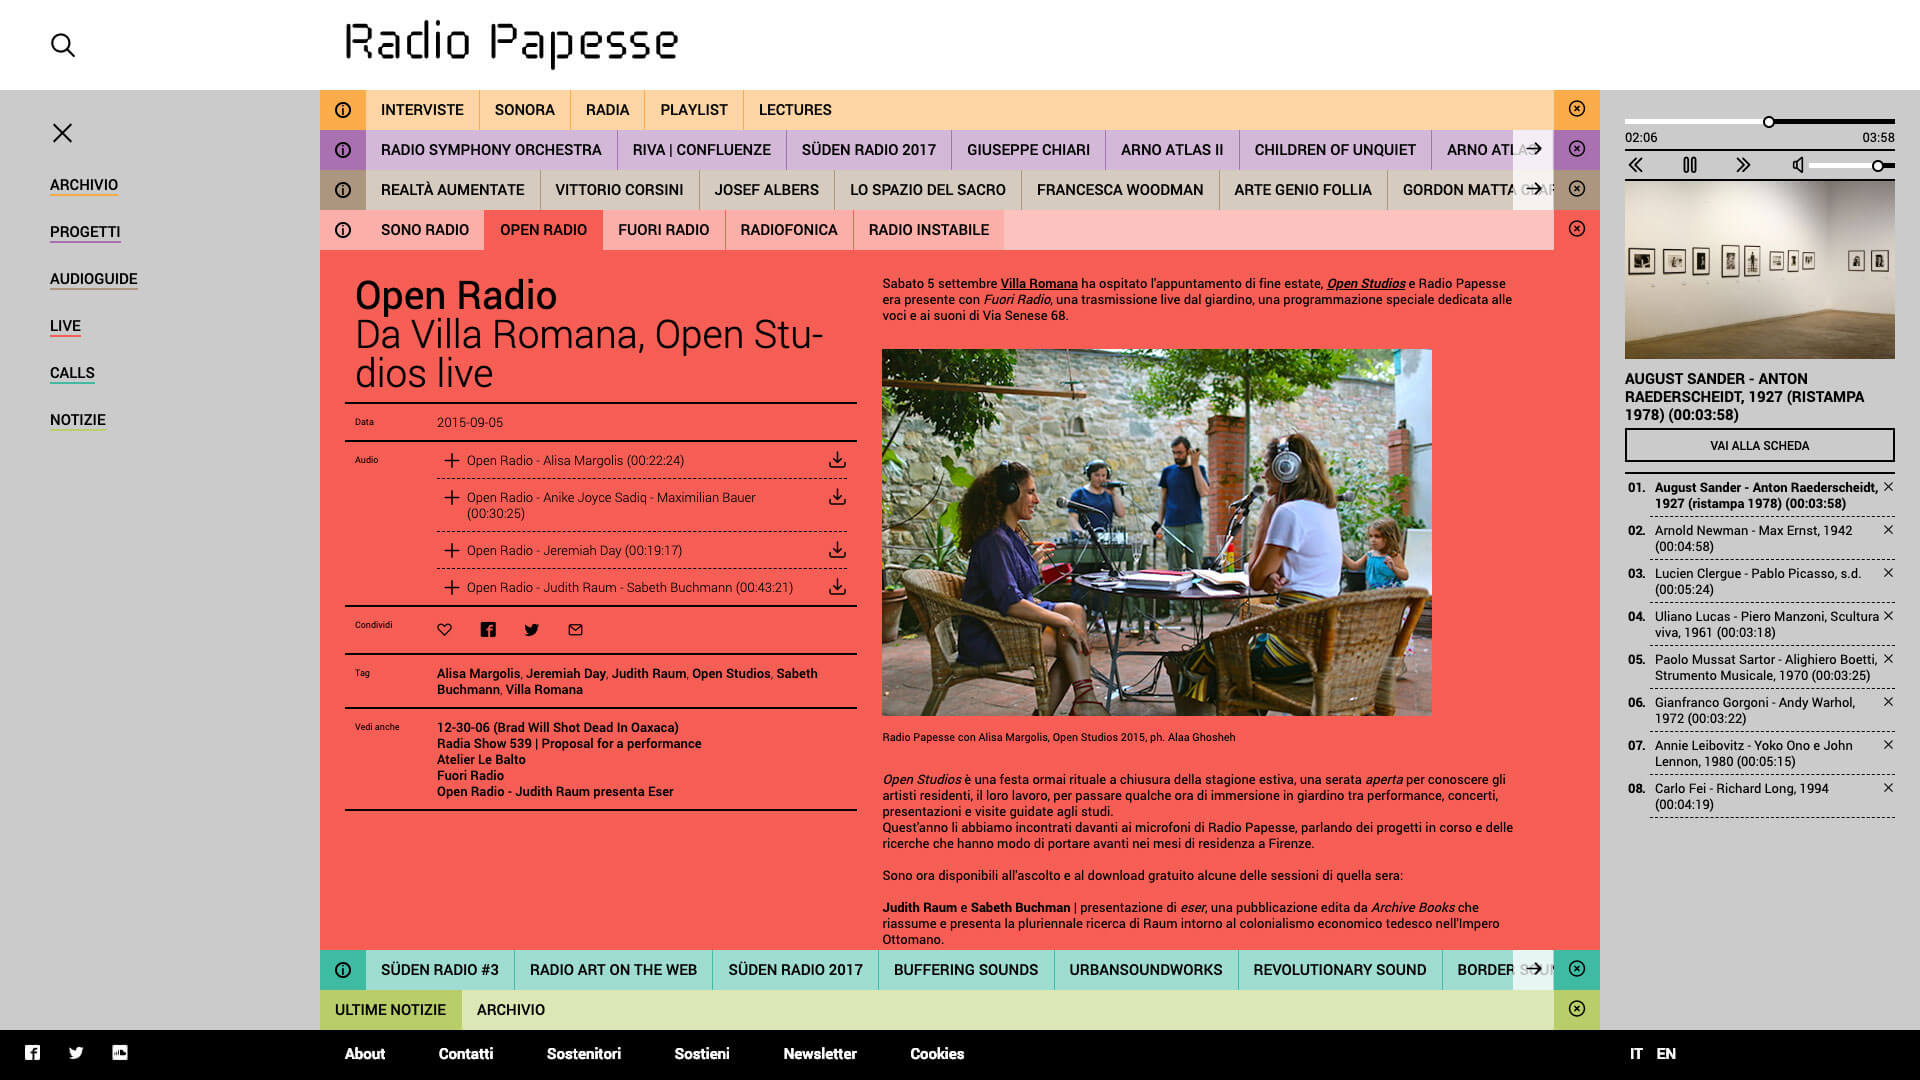Share by email envelope icon
Image resolution: width=1920 pixels, height=1080 pixels.
(575, 629)
